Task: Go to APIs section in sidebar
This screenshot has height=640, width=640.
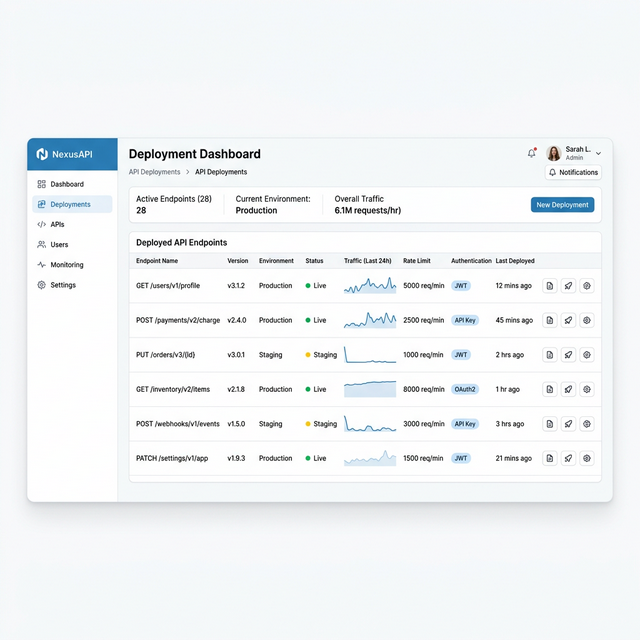Action: pyautogui.click(x=57, y=224)
